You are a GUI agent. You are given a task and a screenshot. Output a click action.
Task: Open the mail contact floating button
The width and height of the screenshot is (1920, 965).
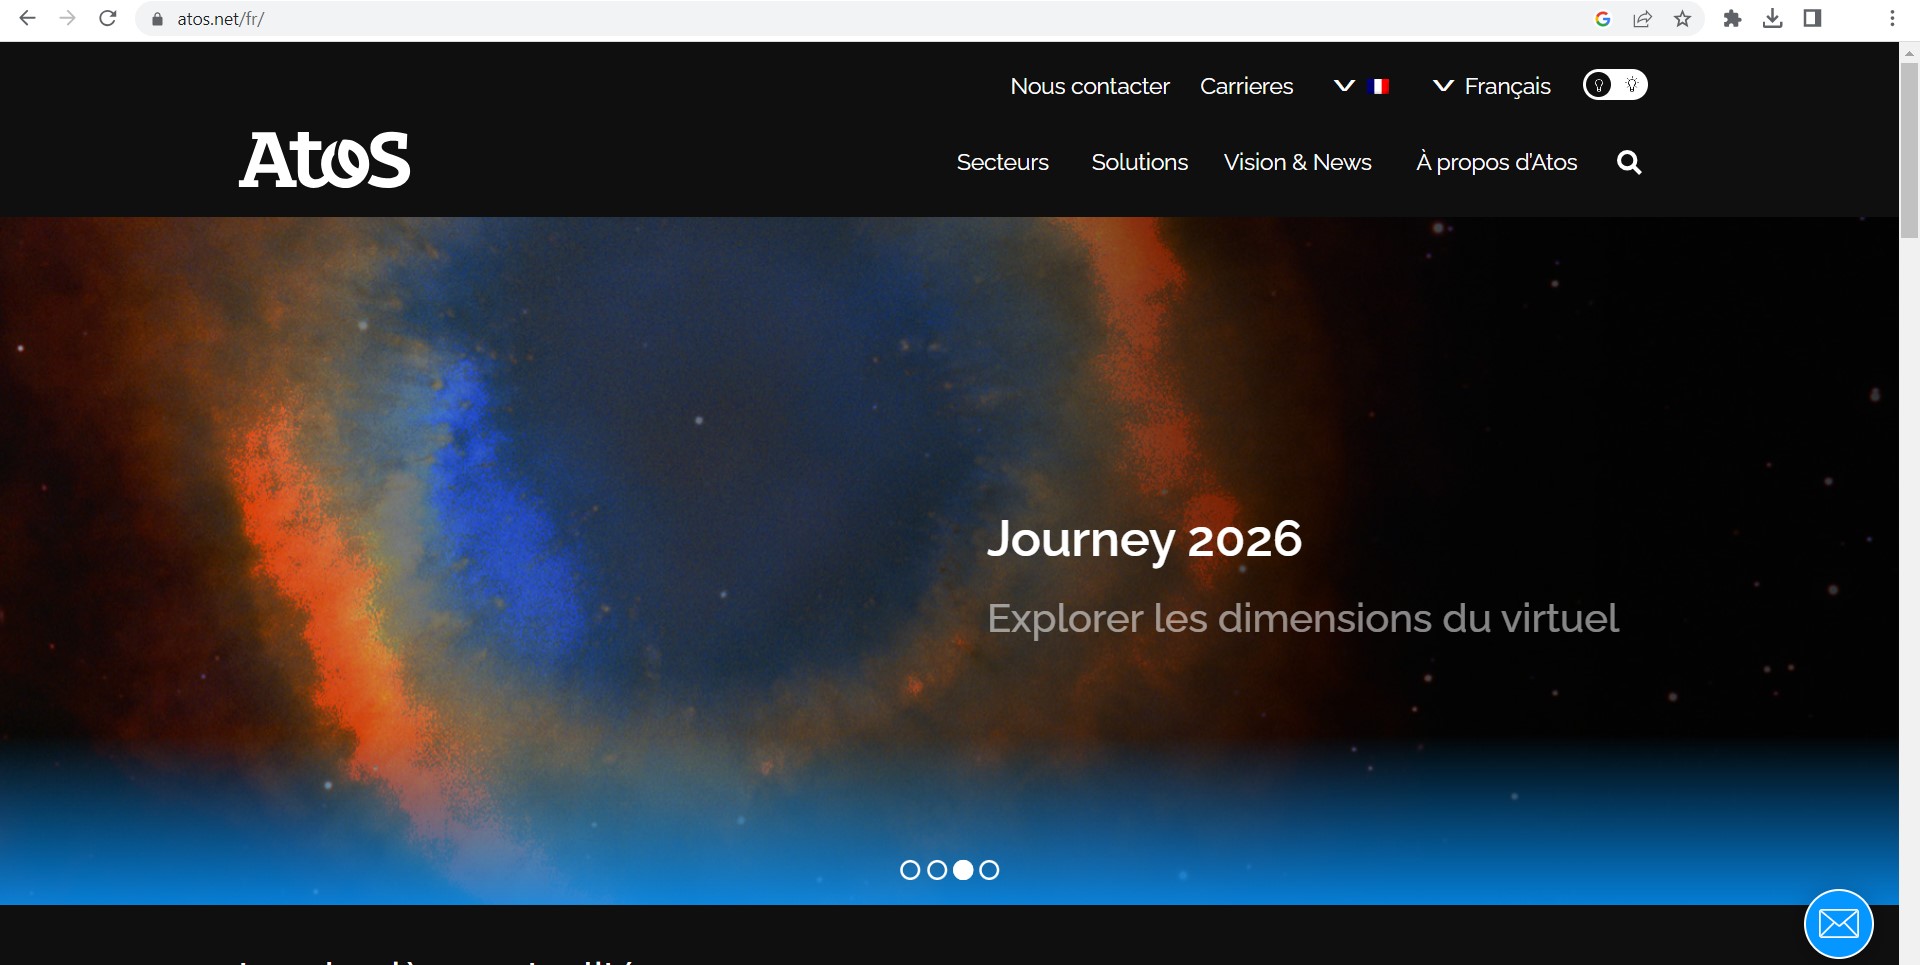coord(1838,923)
